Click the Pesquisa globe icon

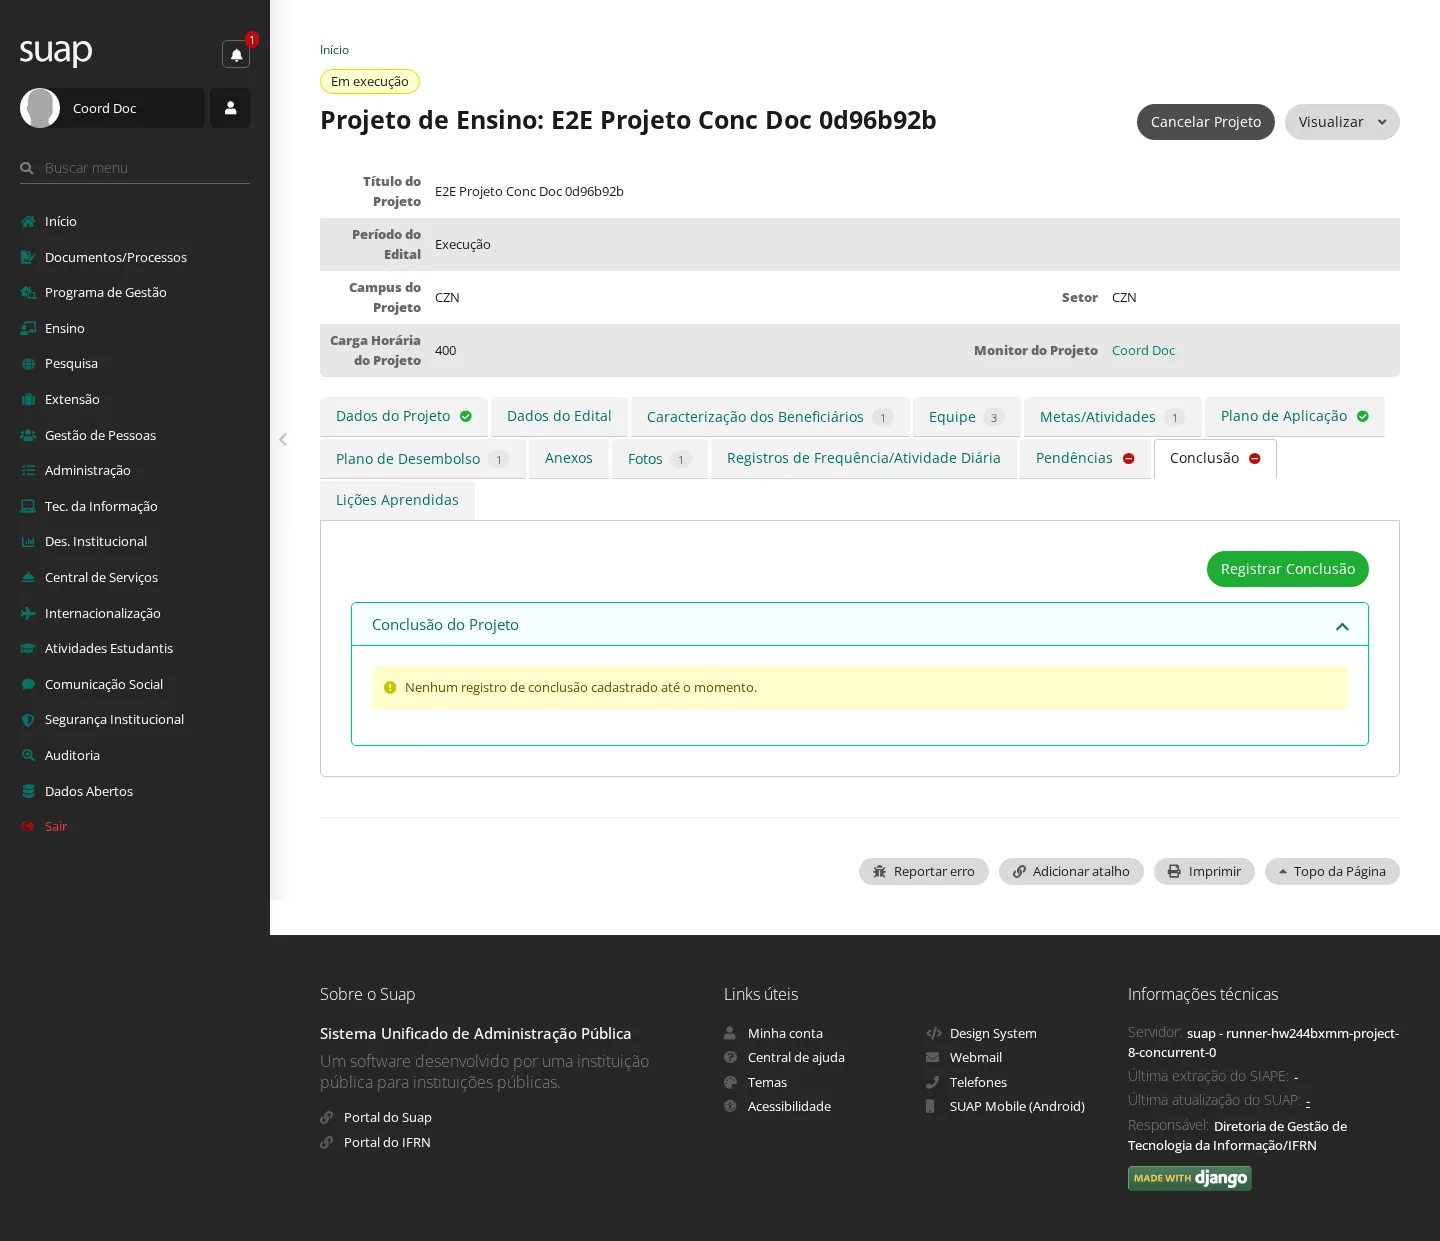[x=28, y=364]
